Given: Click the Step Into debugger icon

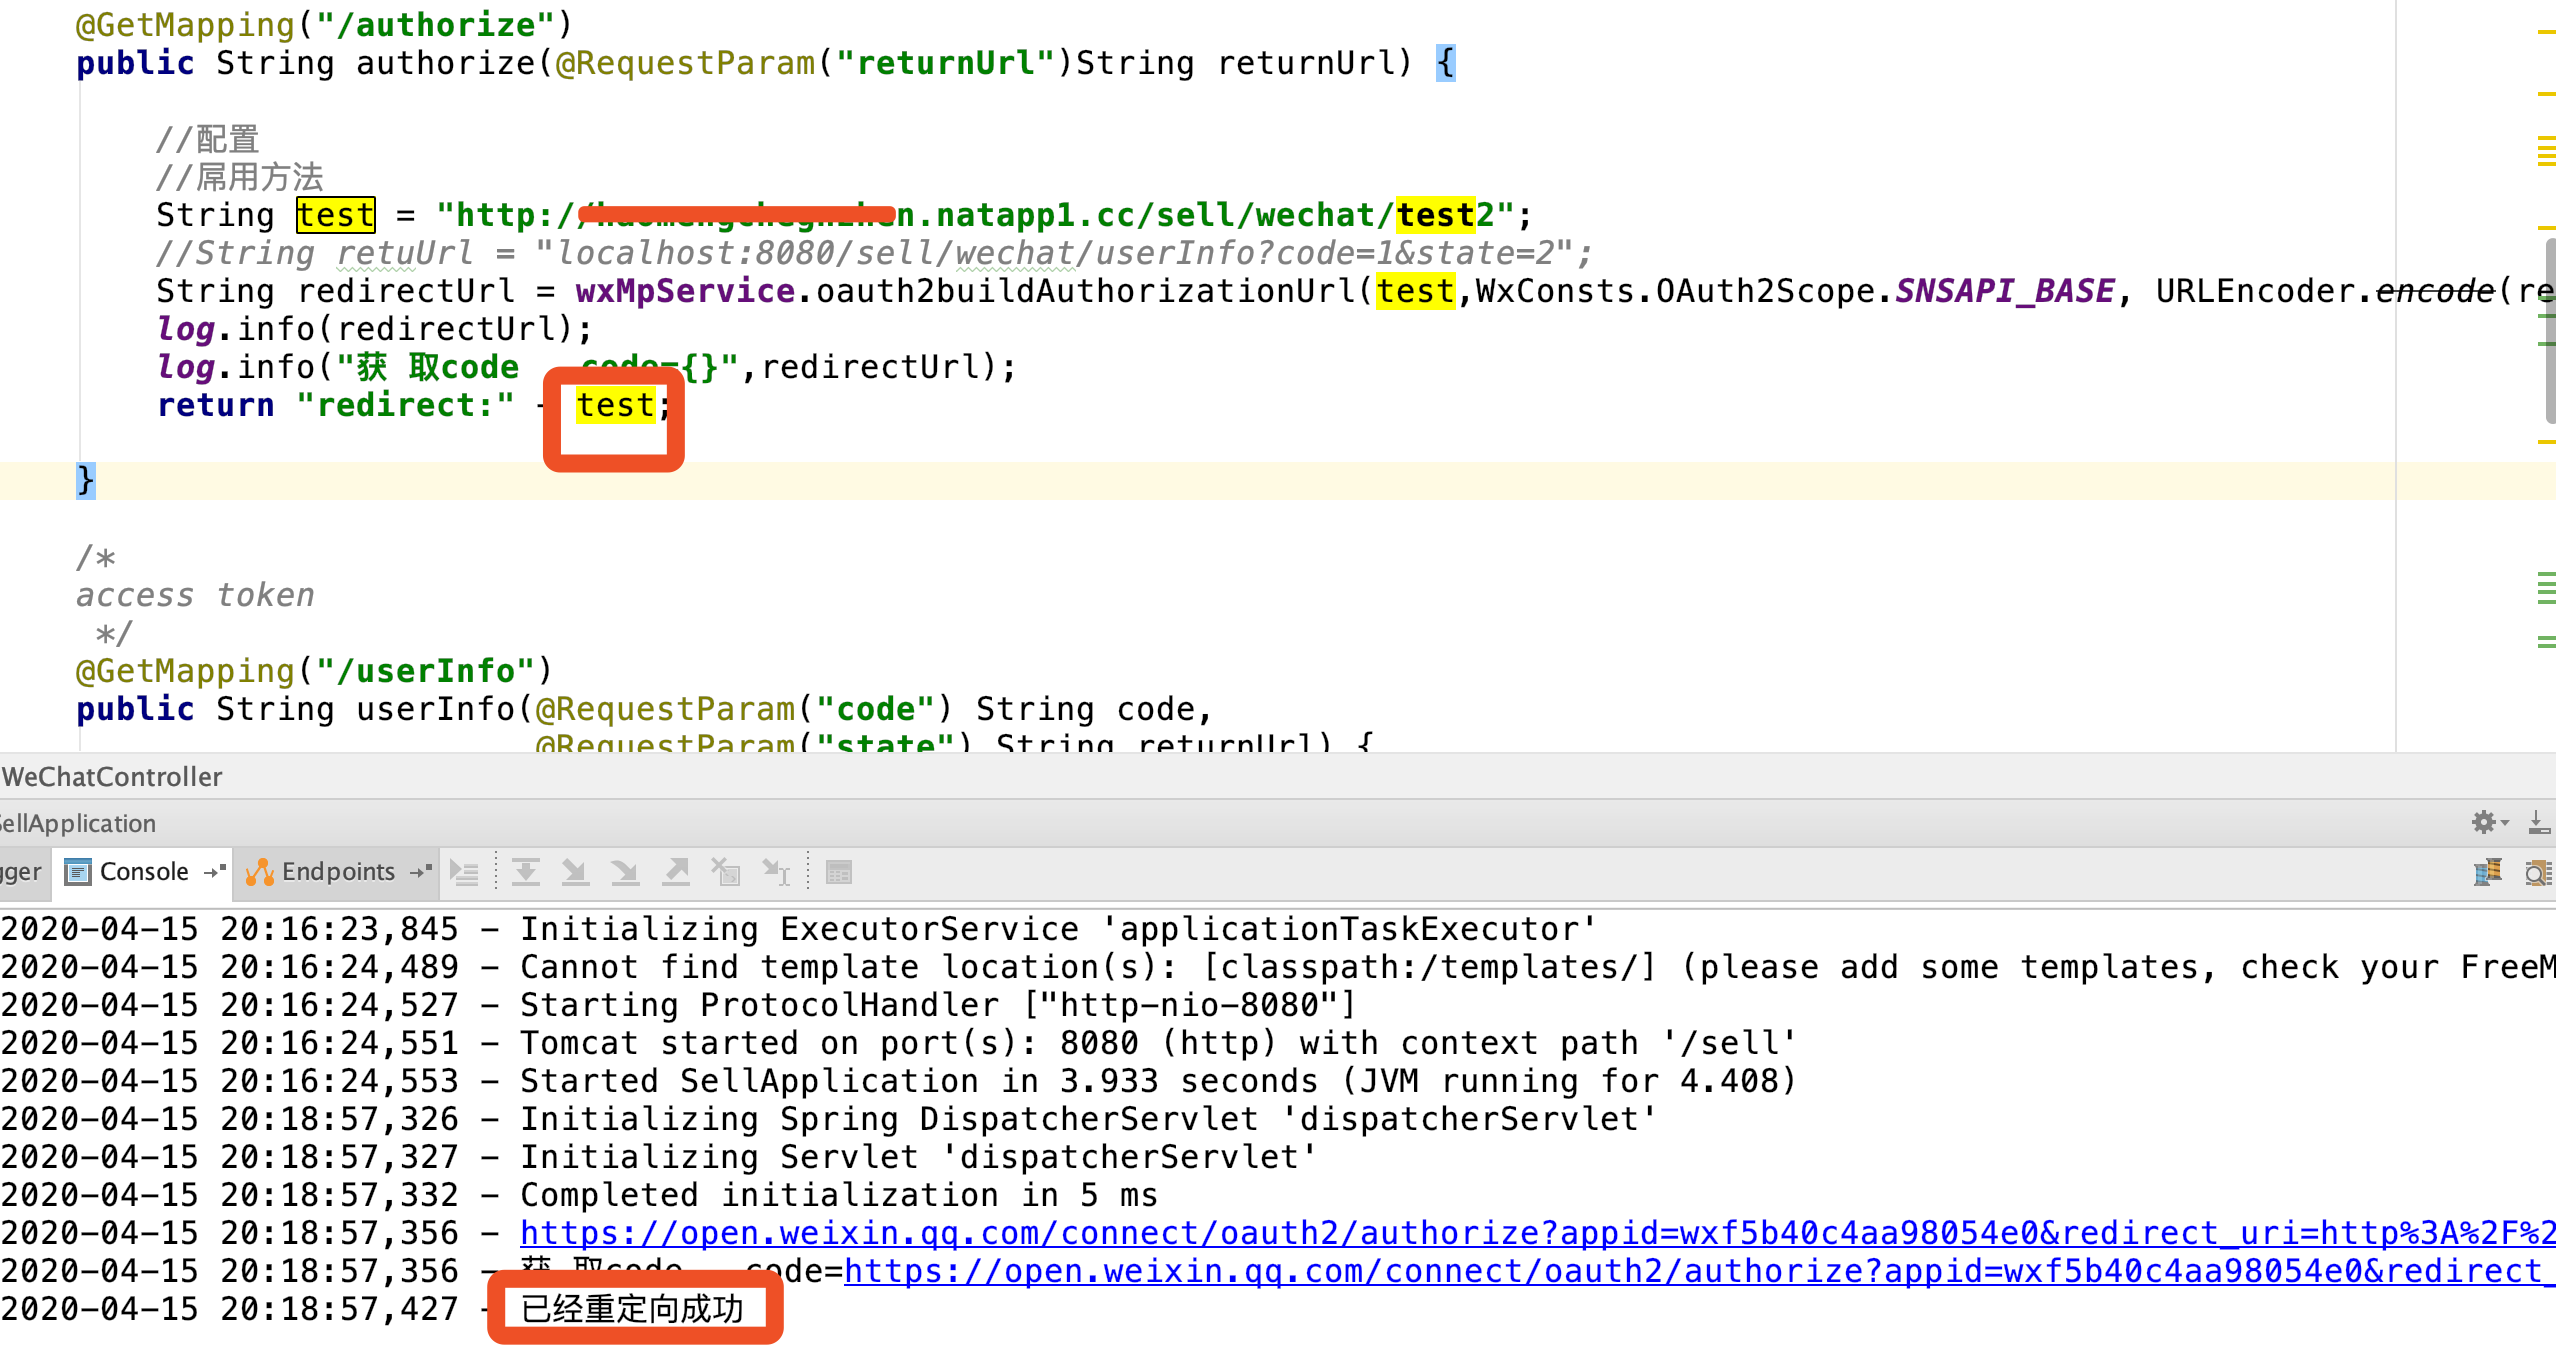Looking at the screenshot, I should (575, 873).
